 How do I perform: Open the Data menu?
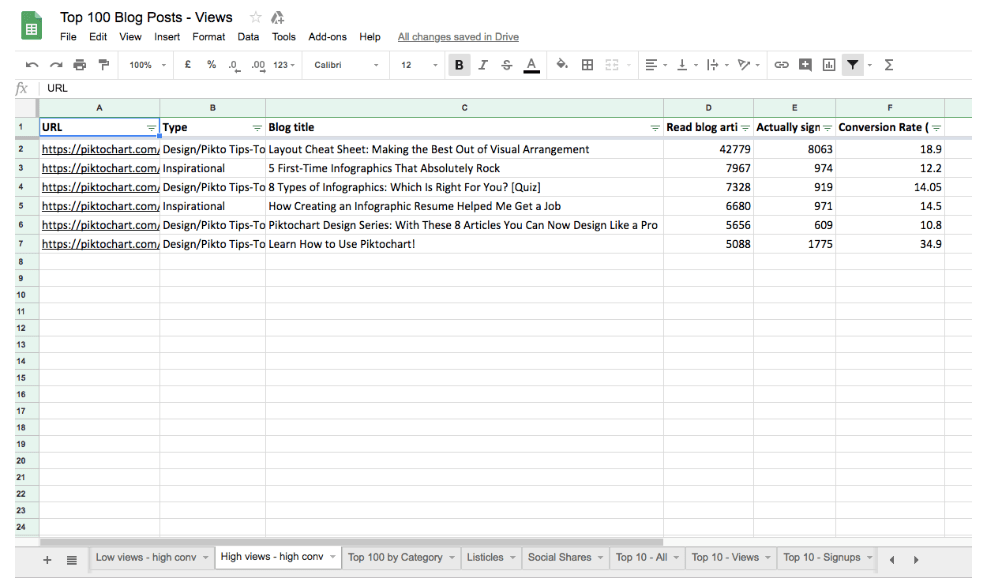pos(248,37)
